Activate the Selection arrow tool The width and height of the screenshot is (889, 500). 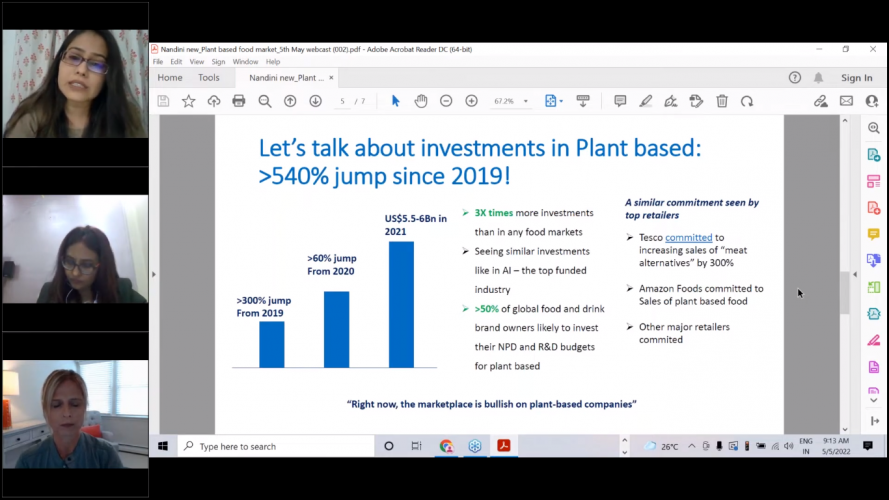coord(395,101)
